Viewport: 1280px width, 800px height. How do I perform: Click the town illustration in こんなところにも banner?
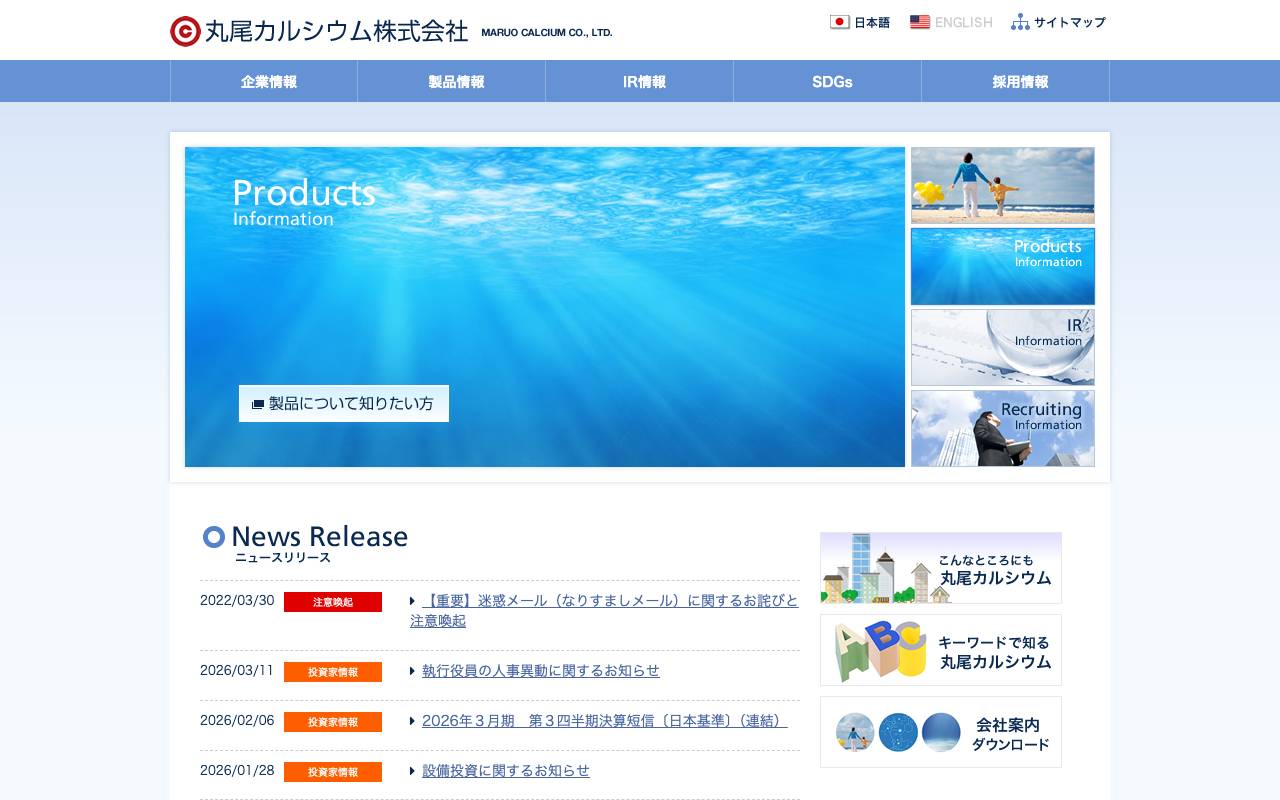pyautogui.click(x=875, y=567)
